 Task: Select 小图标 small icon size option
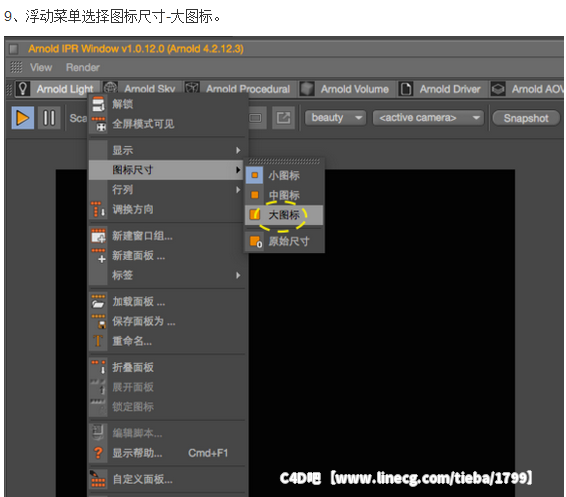284,175
